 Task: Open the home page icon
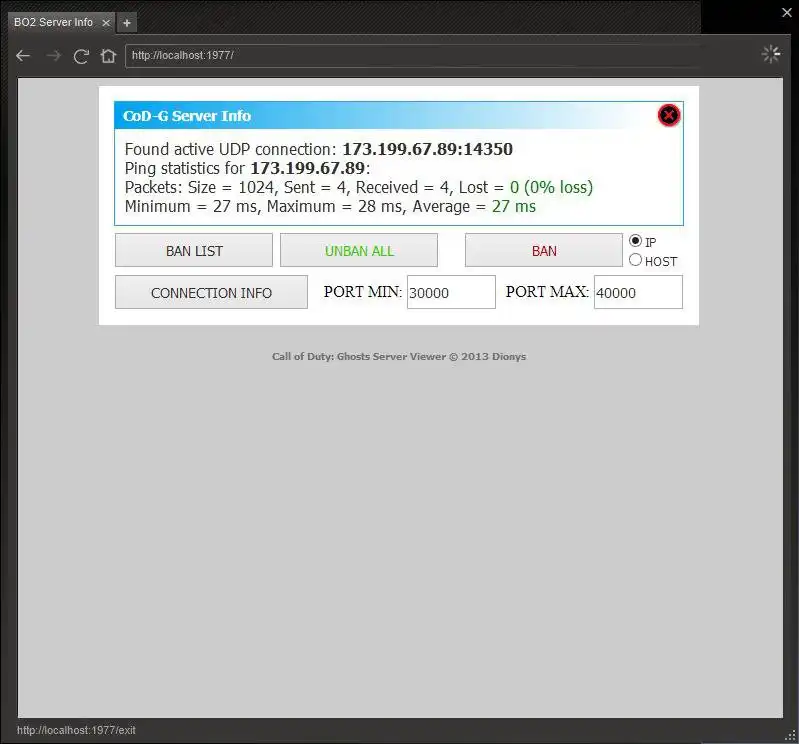[109, 56]
